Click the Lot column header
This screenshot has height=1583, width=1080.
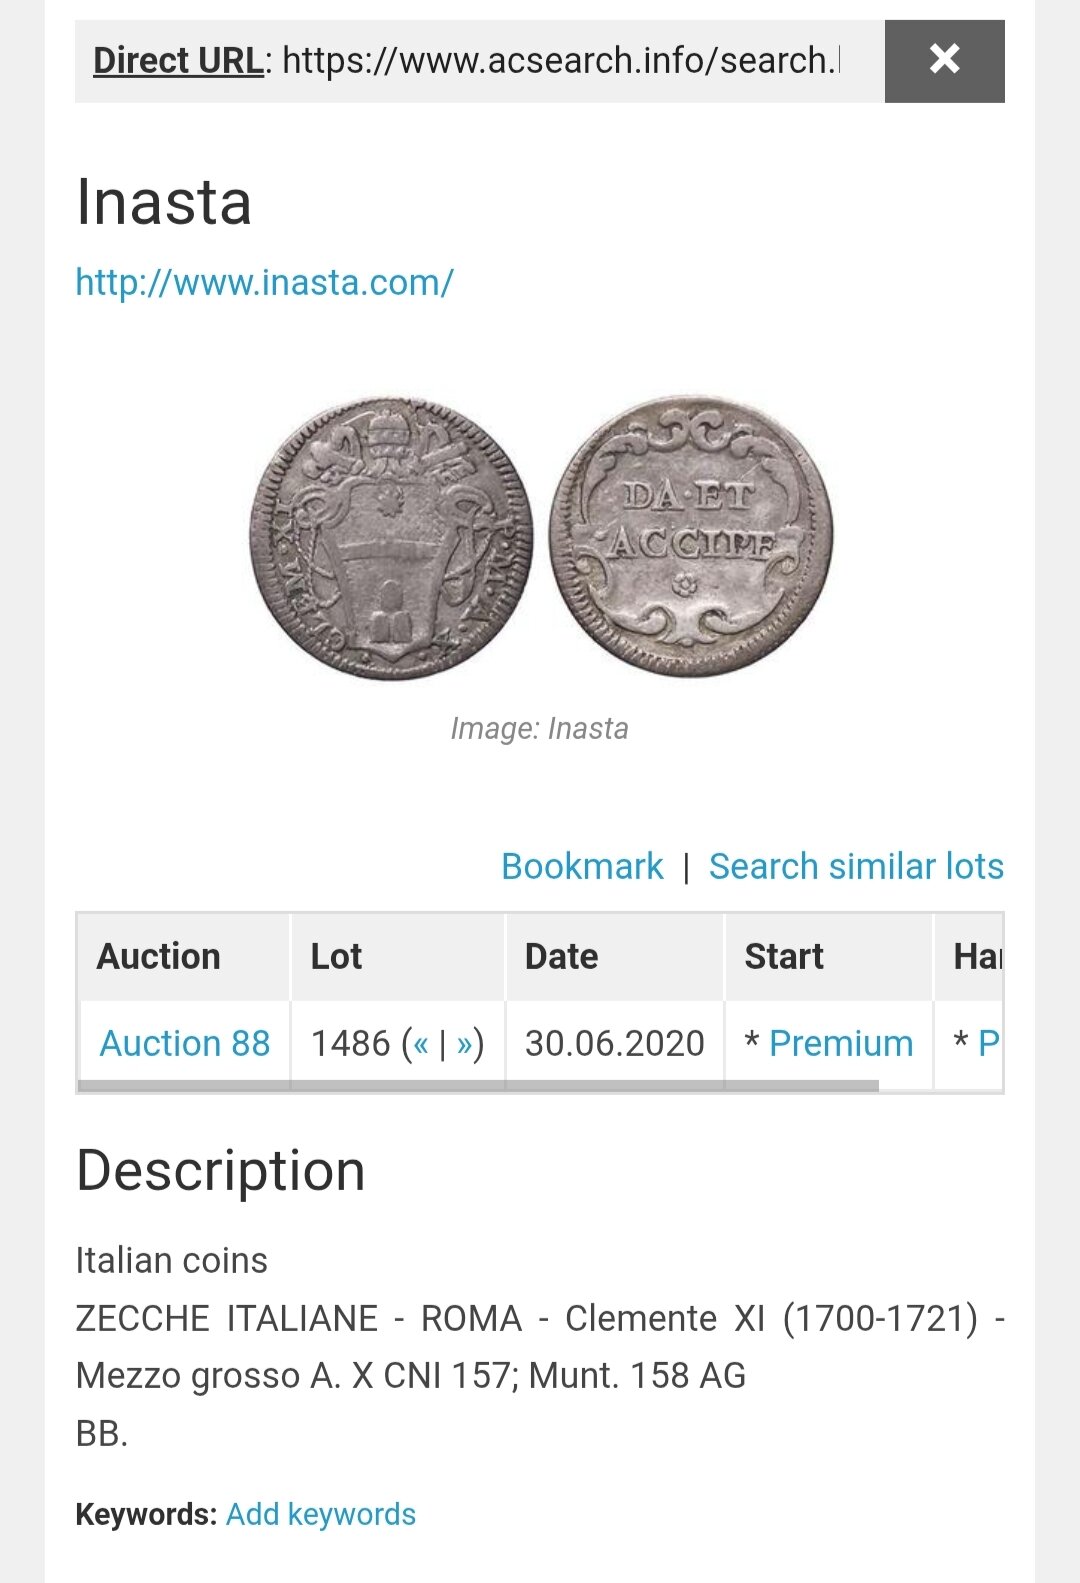click(x=336, y=957)
